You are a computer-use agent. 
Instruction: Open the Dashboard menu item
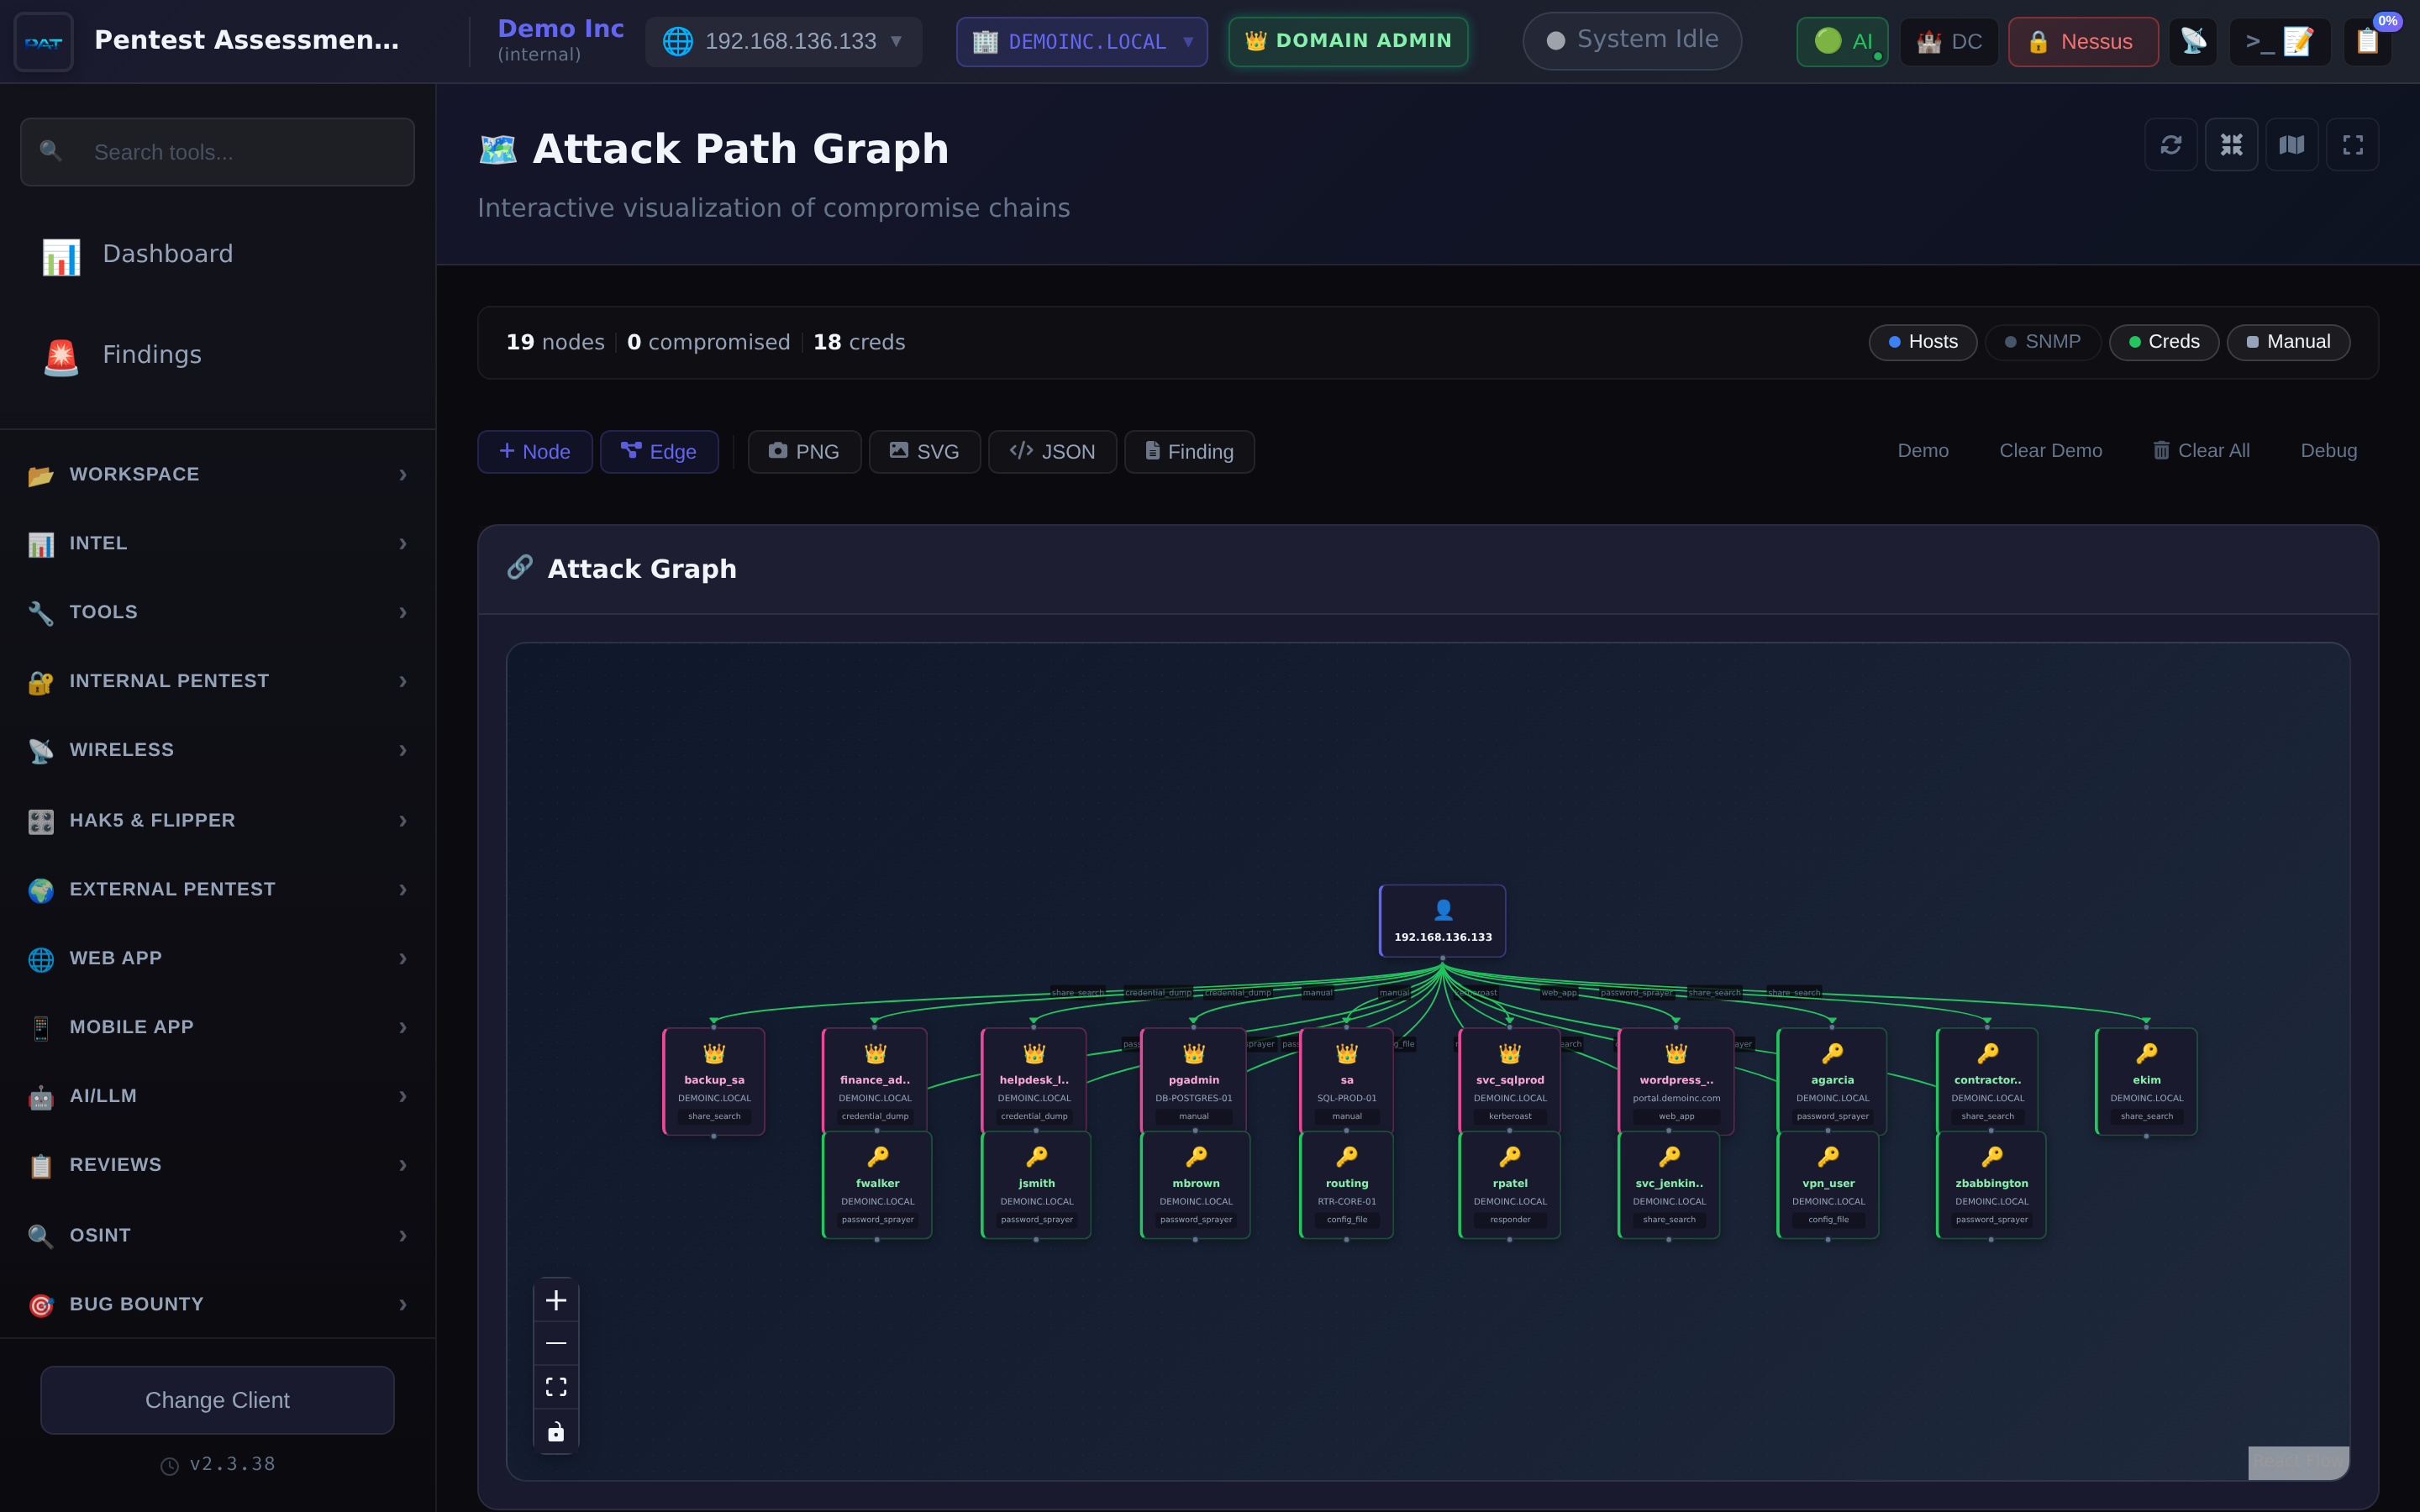(x=167, y=253)
